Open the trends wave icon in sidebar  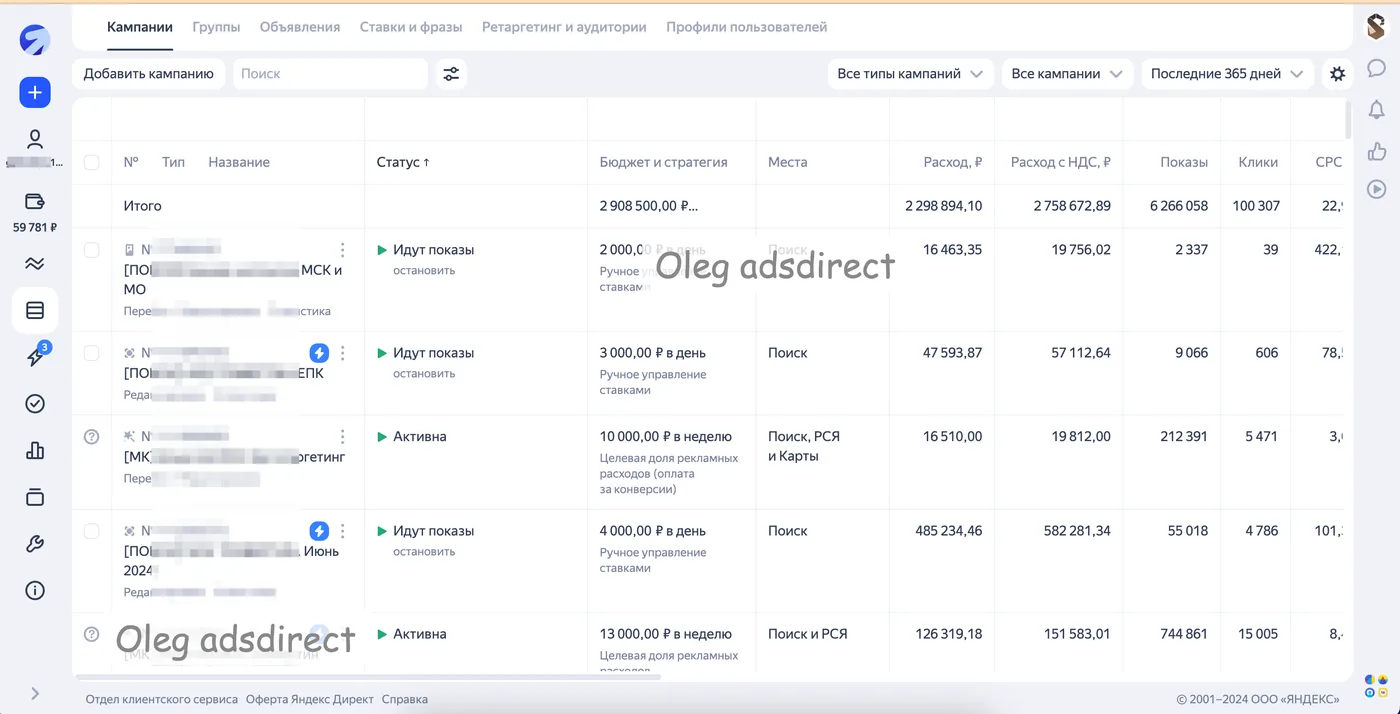[x=35, y=264]
